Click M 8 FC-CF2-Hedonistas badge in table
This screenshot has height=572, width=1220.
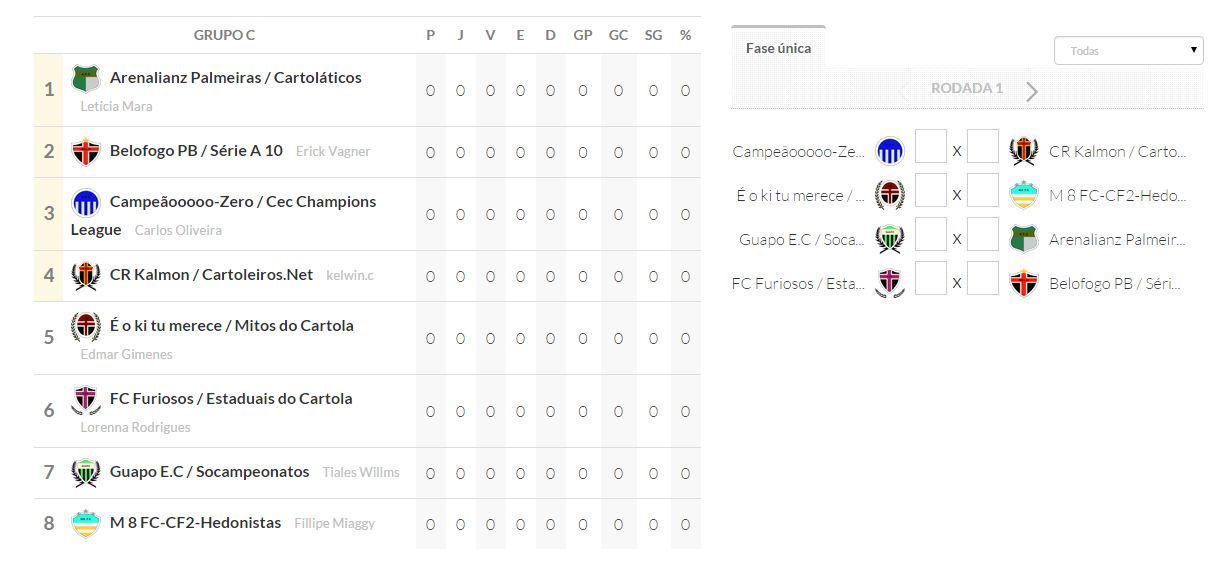click(x=86, y=523)
